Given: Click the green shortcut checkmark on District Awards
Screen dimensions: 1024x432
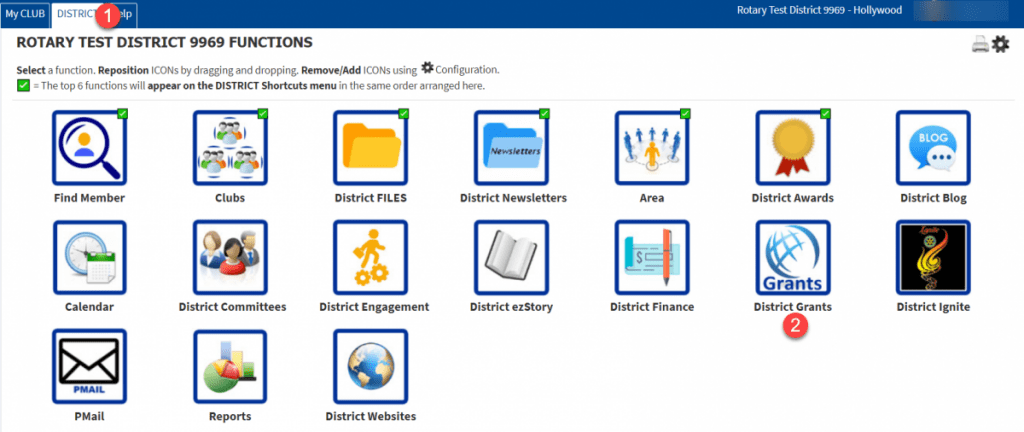Looking at the screenshot, I should 825,114.
